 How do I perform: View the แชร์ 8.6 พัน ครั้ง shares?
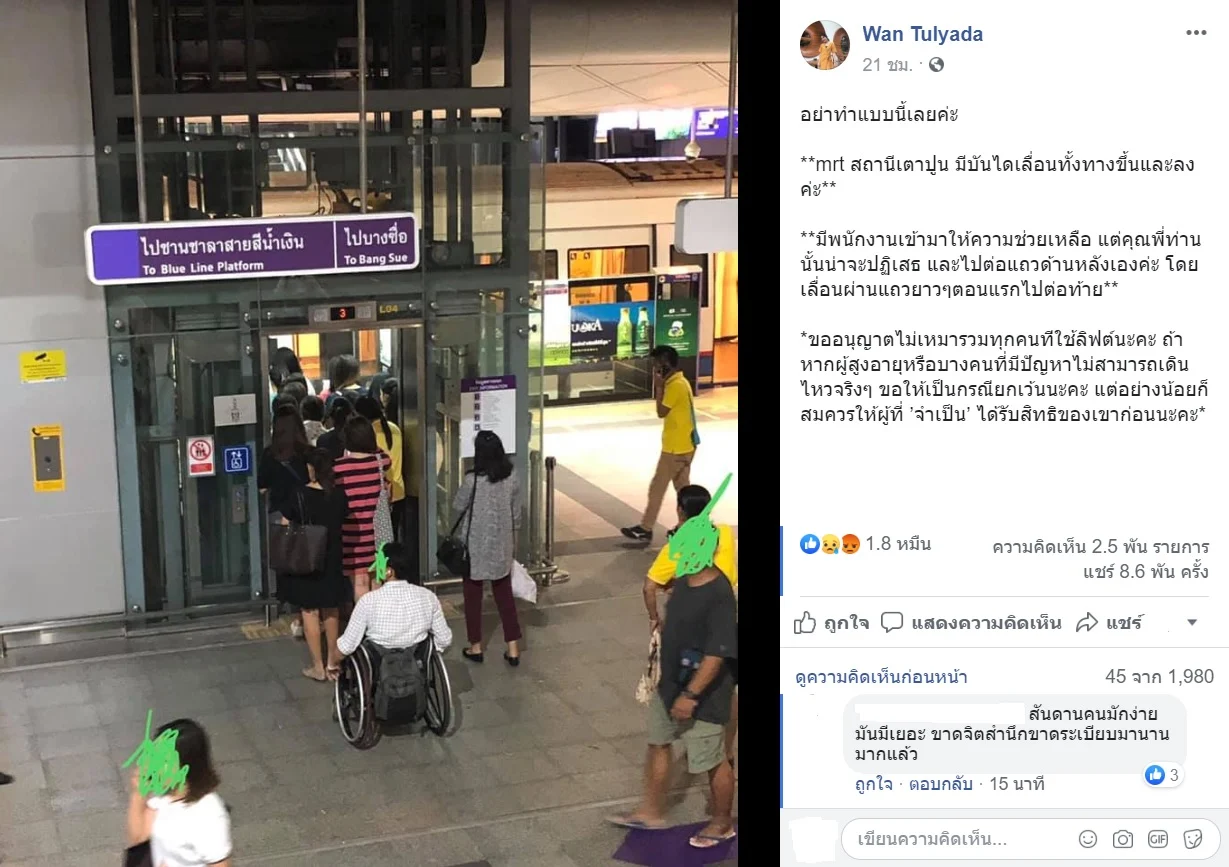click(x=1146, y=572)
